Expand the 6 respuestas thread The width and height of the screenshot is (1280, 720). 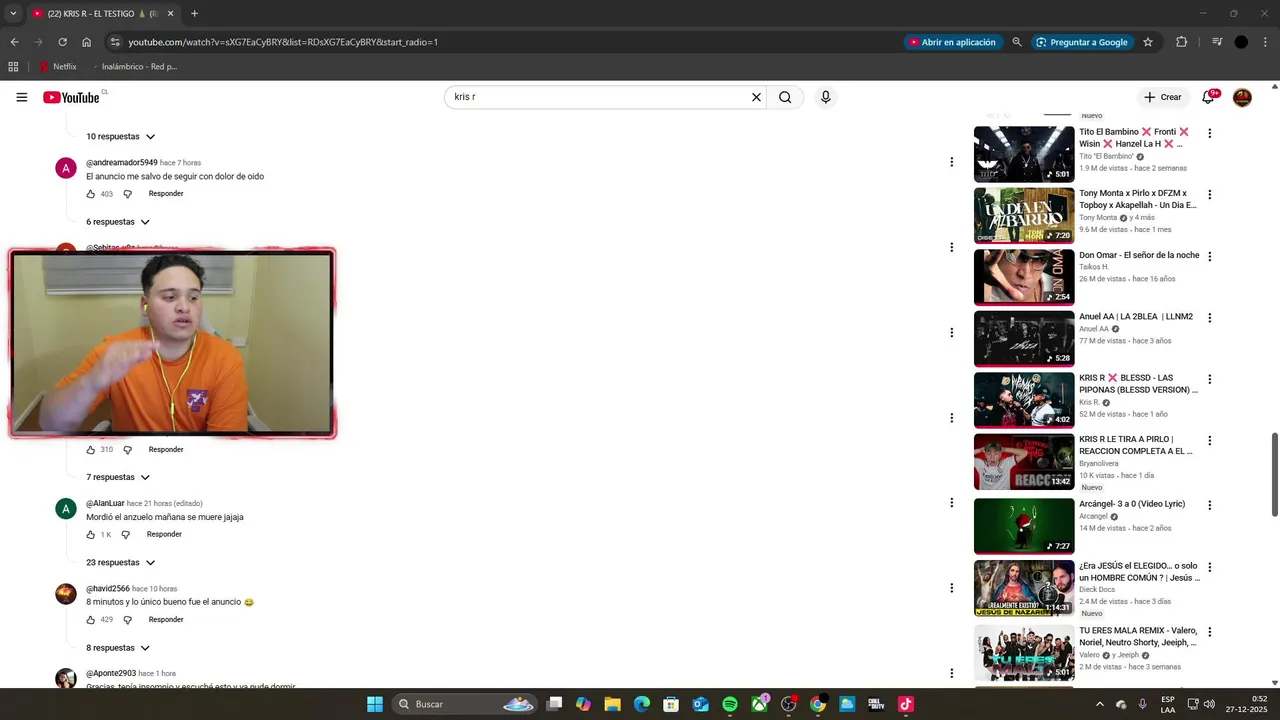pos(117,222)
